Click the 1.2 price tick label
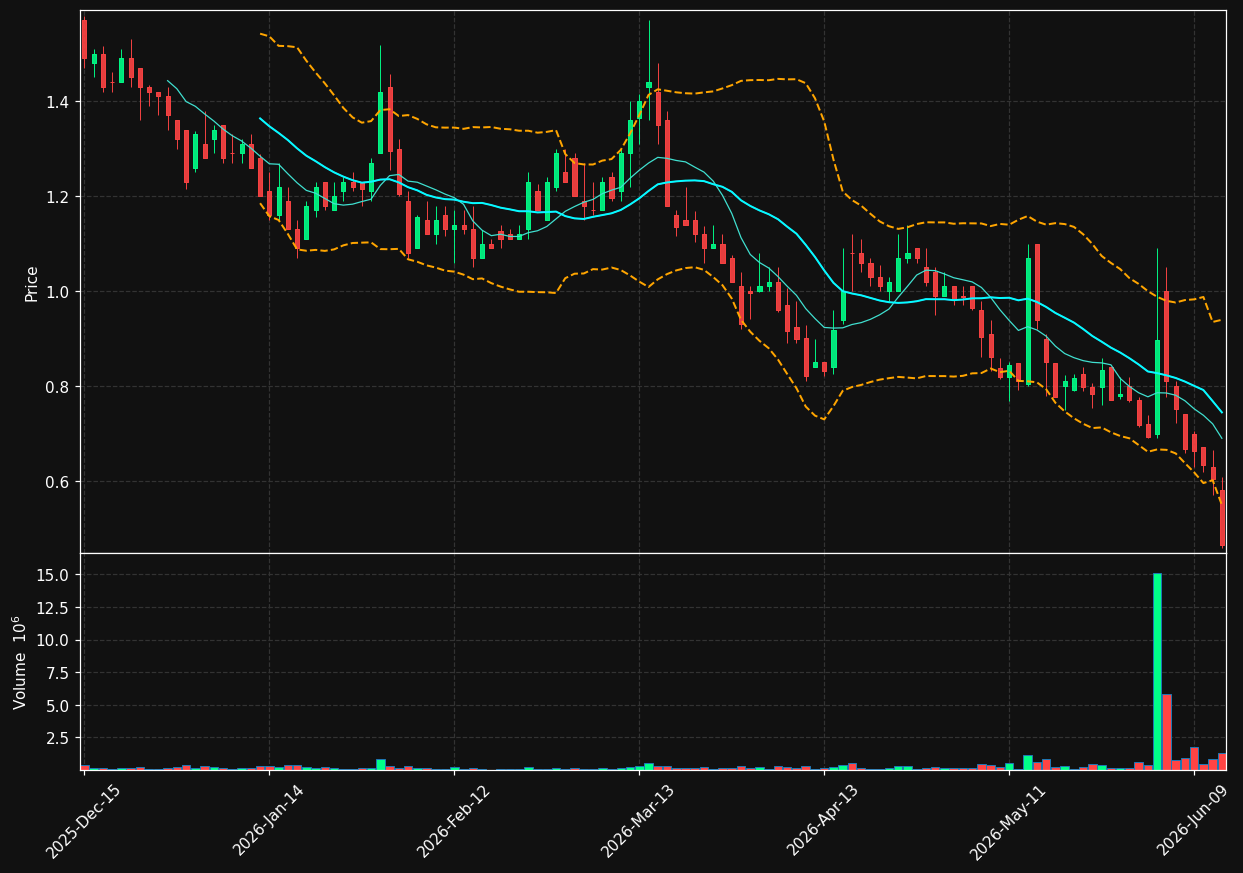This screenshot has height=873, width=1243. coord(58,197)
